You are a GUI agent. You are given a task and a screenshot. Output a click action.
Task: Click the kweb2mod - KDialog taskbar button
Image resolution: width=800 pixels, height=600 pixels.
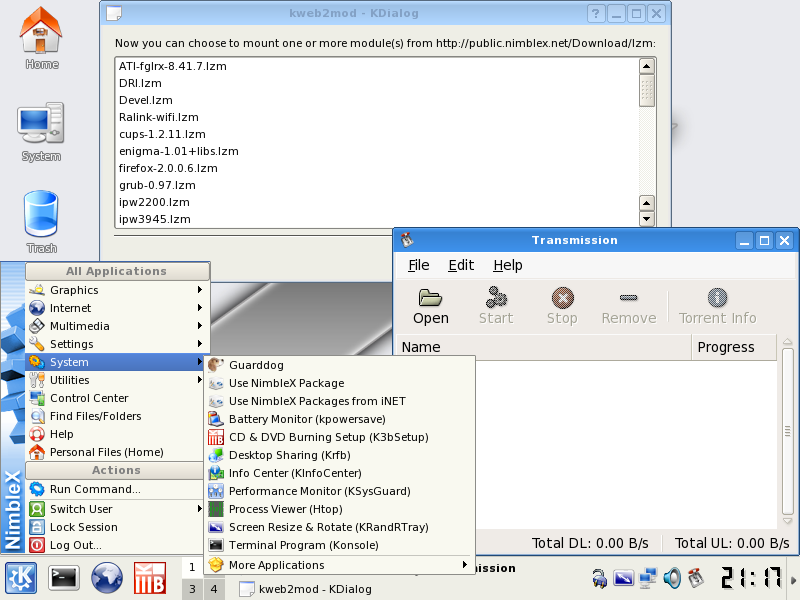pyautogui.click(x=306, y=589)
